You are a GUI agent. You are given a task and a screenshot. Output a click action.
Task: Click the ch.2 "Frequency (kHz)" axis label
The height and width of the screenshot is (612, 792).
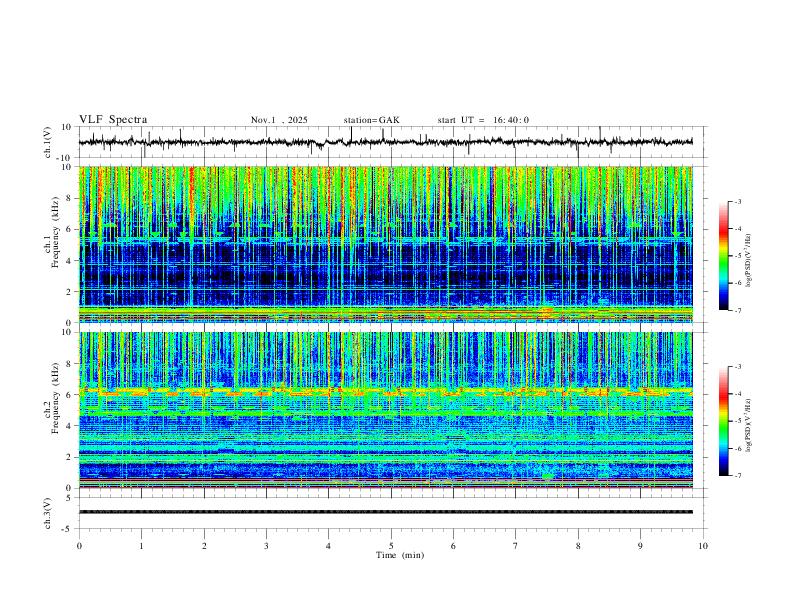[56, 398]
